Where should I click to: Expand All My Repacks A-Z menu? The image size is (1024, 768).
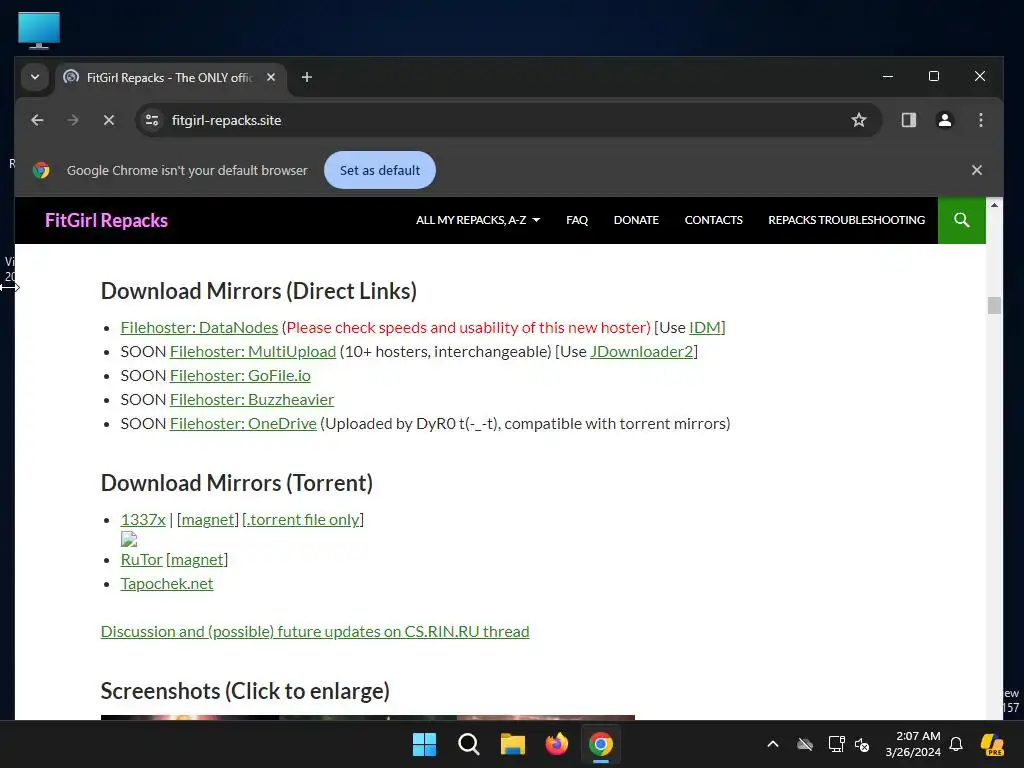[x=477, y=220]
